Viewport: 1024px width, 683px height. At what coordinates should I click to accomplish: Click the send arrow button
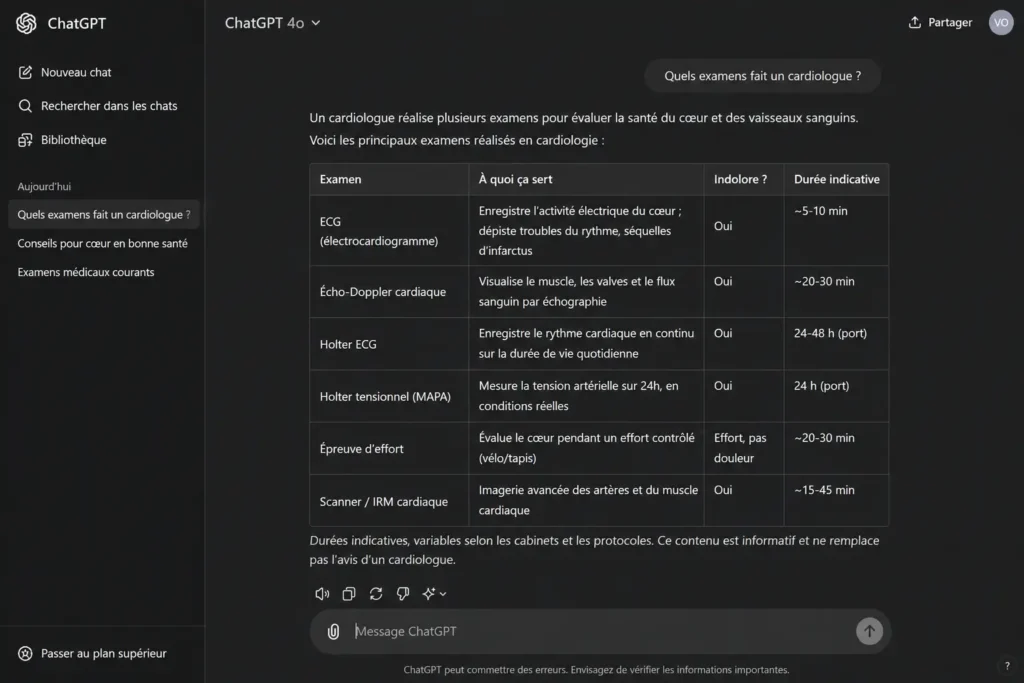(x=869, y=631)
